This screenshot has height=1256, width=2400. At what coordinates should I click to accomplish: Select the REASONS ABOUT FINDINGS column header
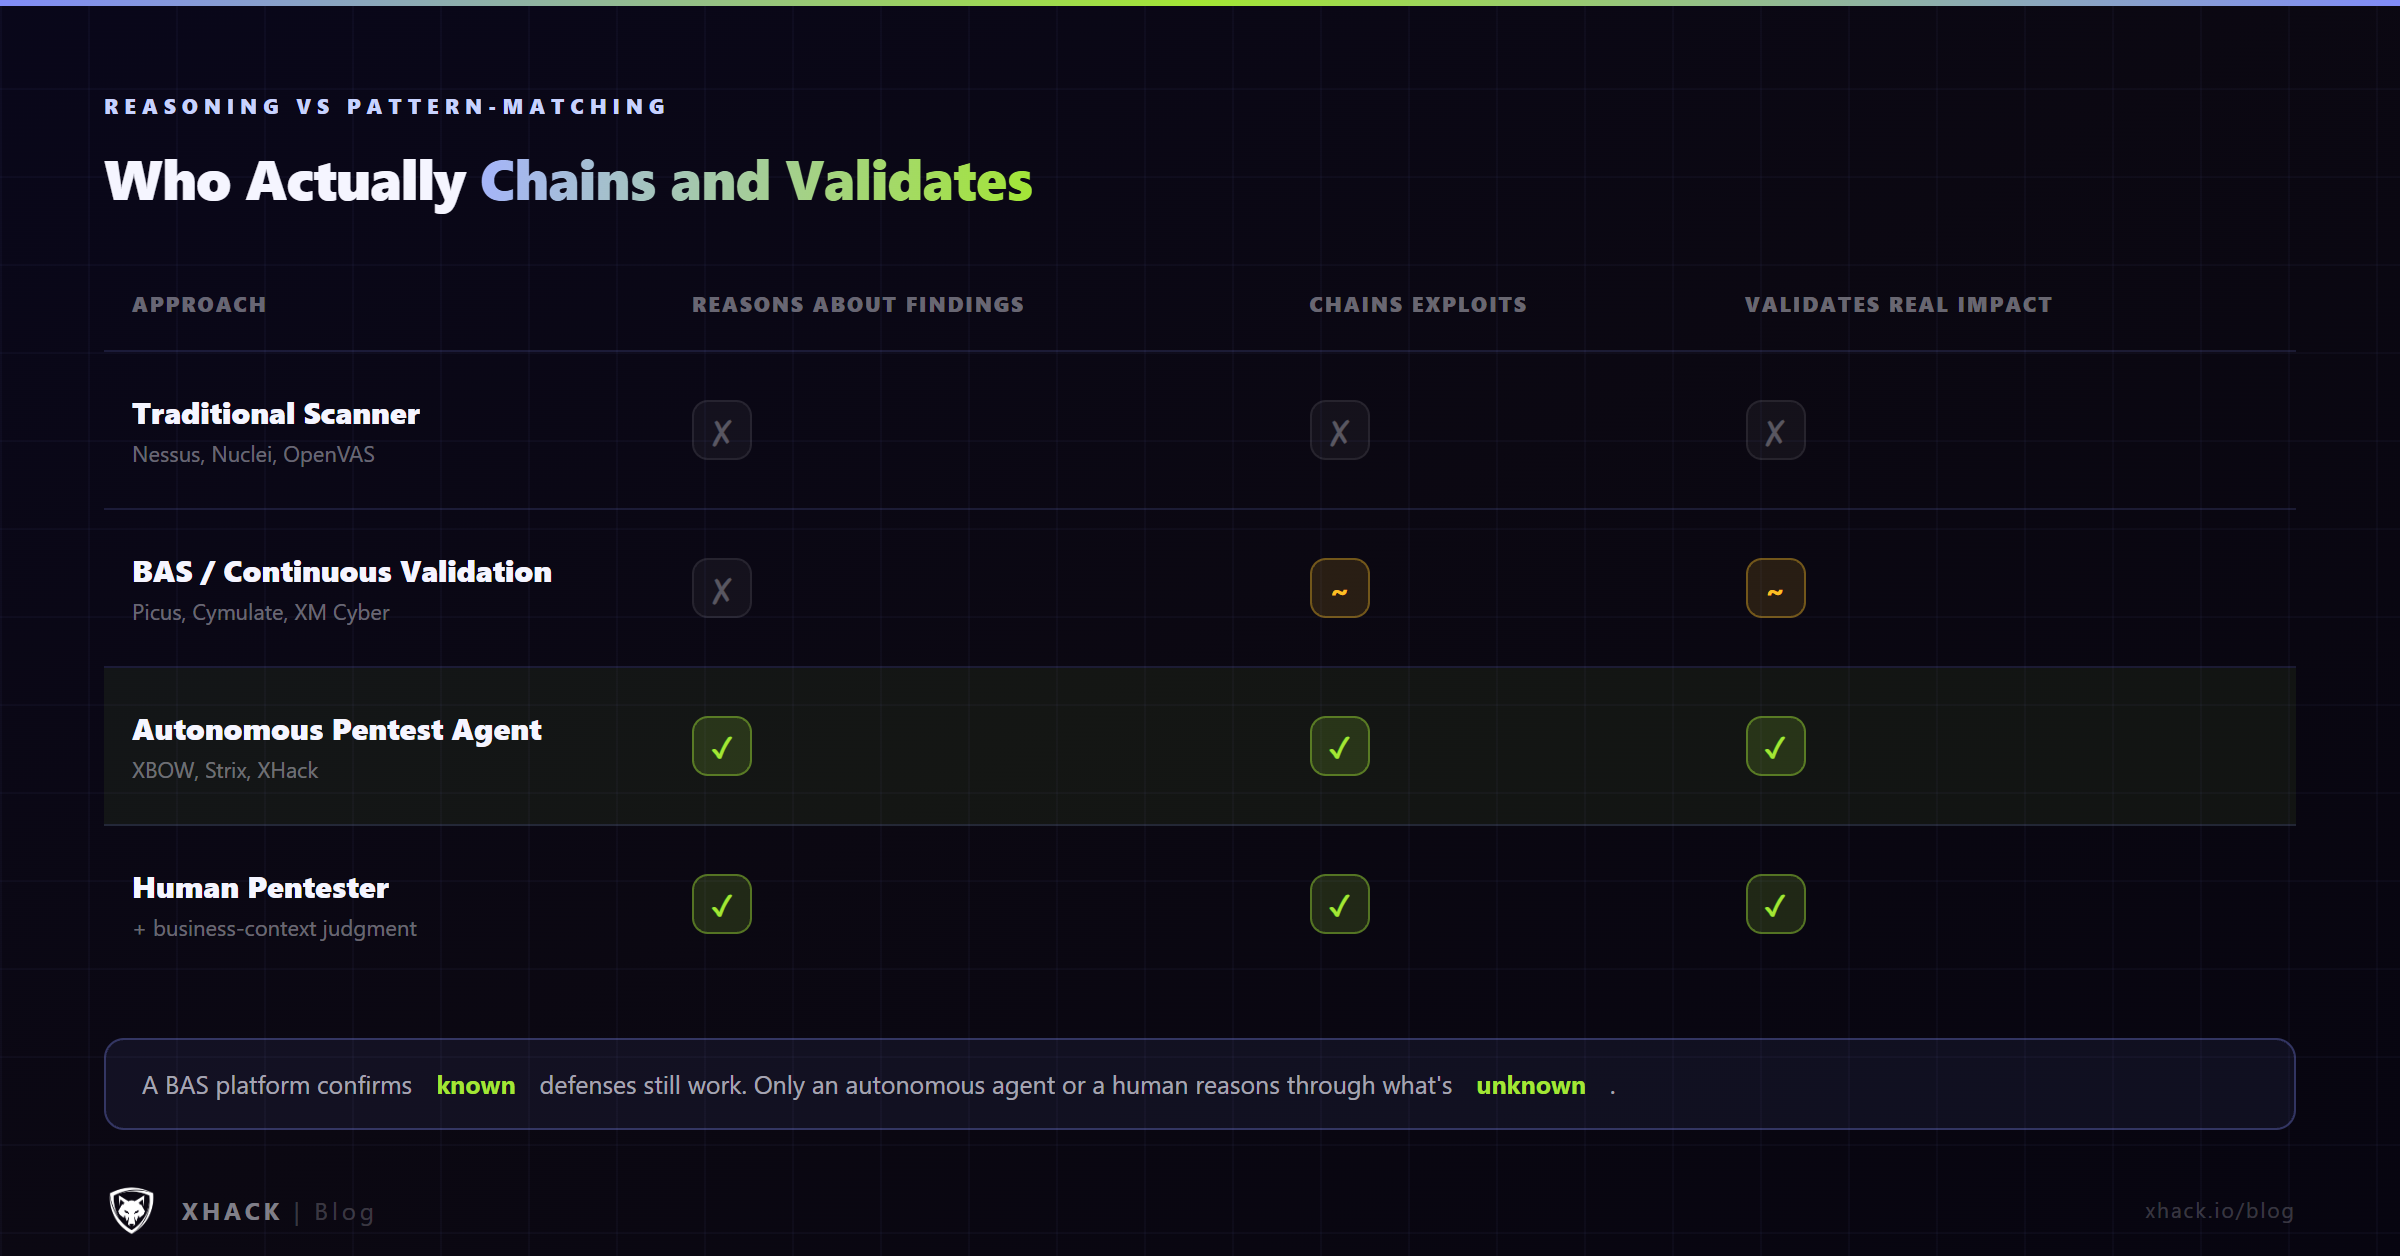(858, 305)
